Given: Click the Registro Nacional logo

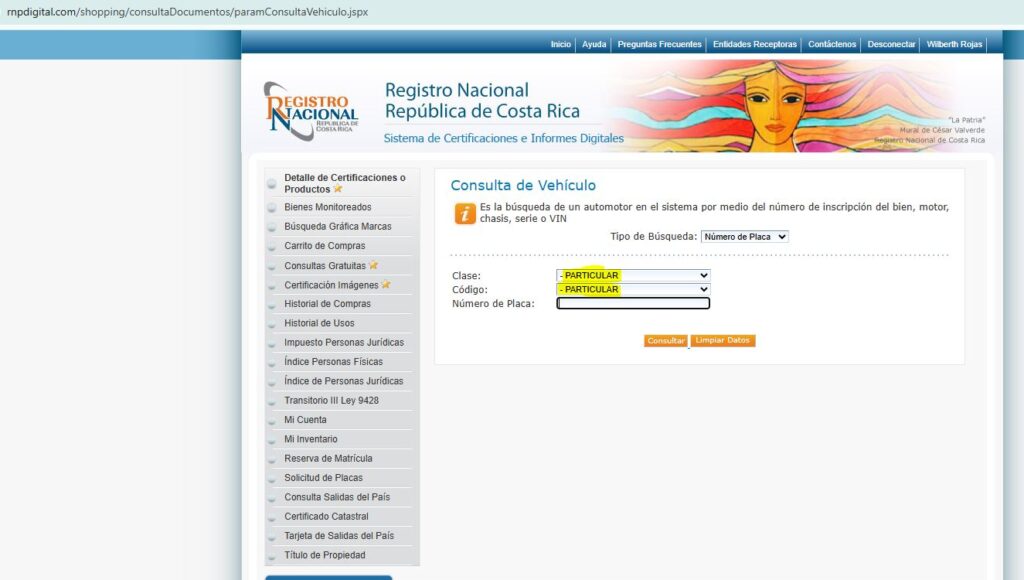Looking at the screenshot, I should click(x=310, y=111).
